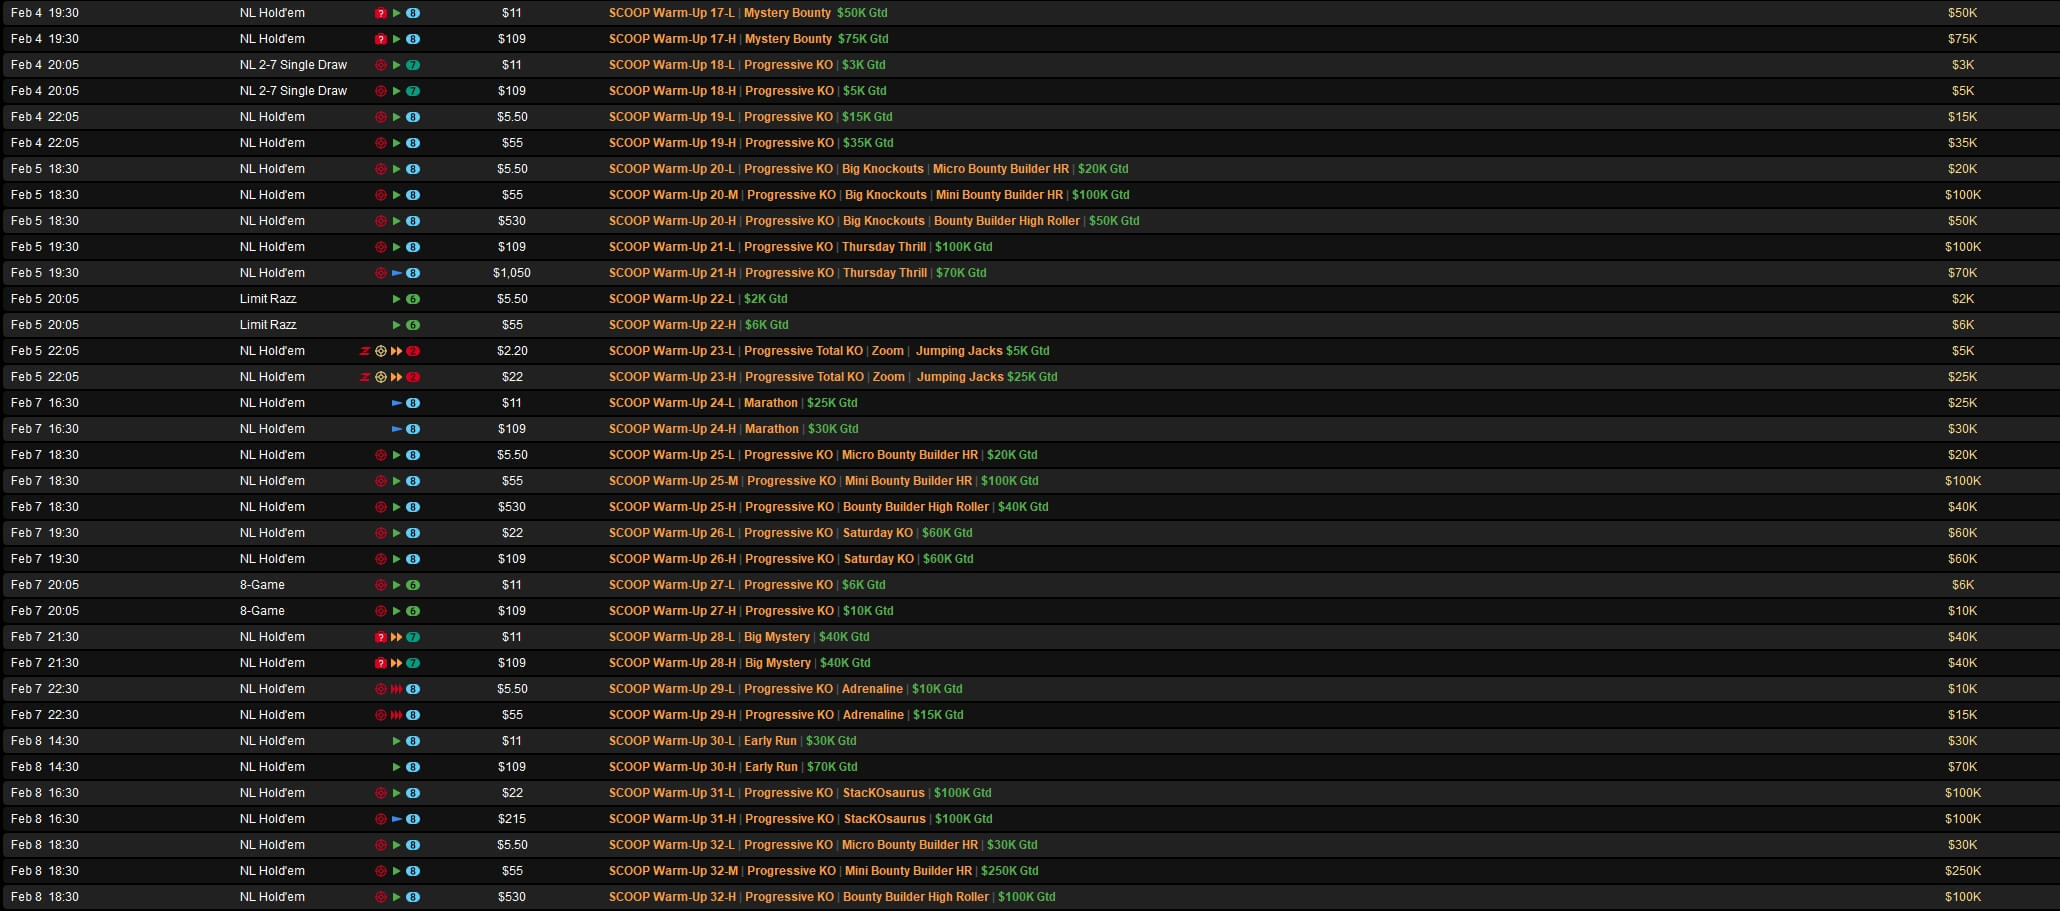Viewport: 2060px width, 911px height.
Task: Click Zoom icon on Warm-Up 23-L row
Action: (x=365, y=351)
